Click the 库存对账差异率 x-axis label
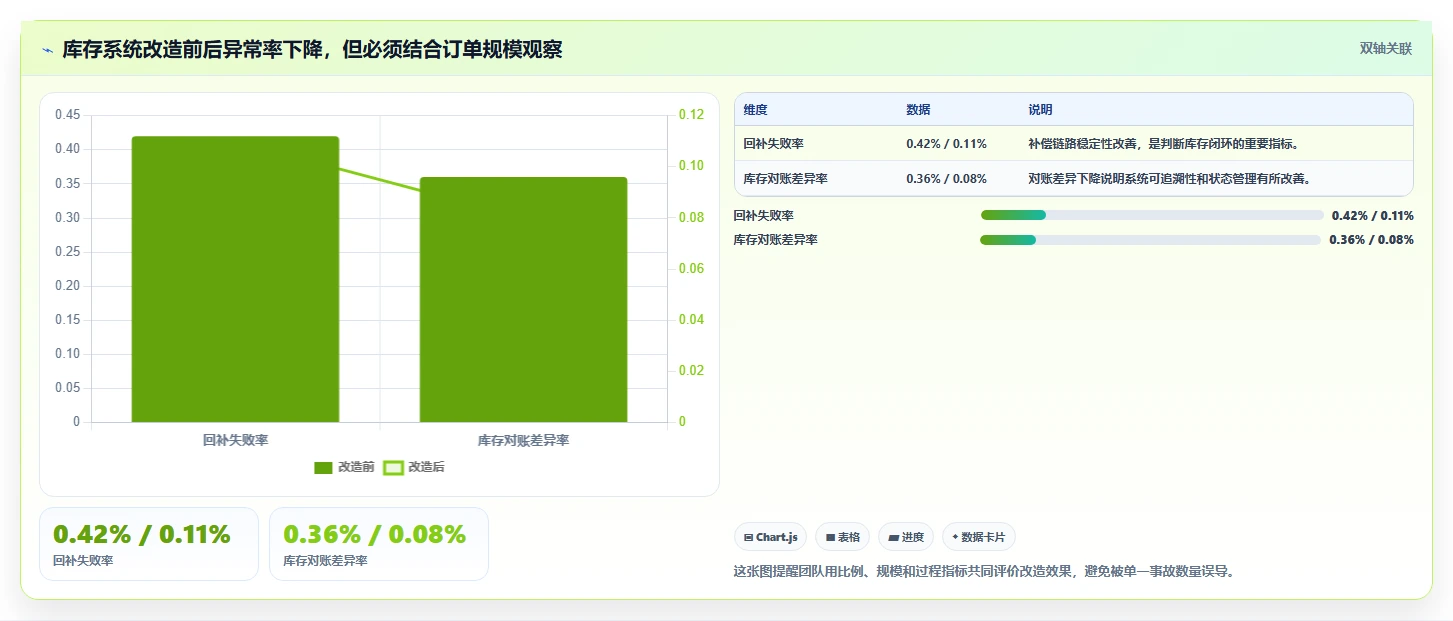 523,440
